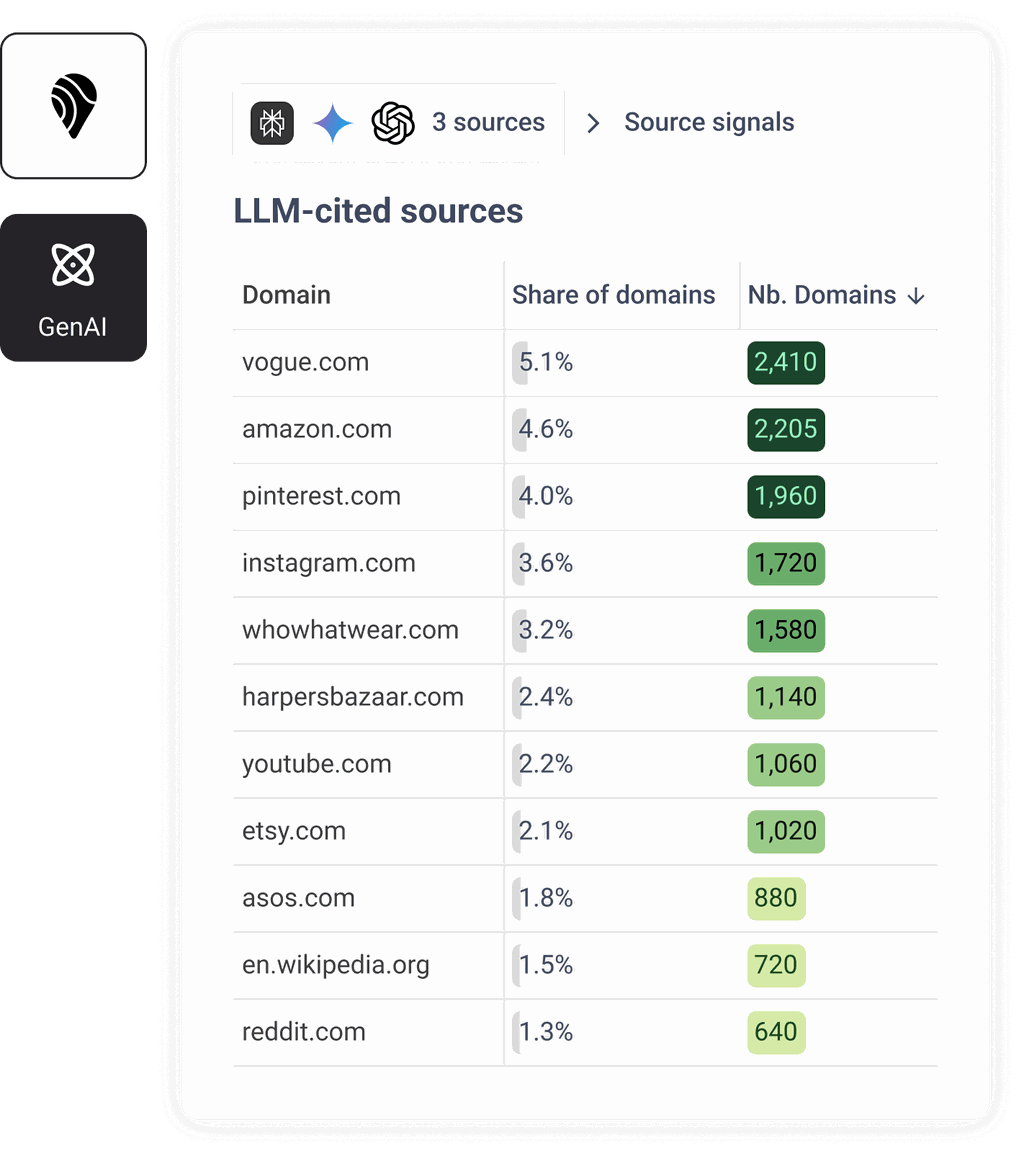Click the LLM-cited sources heading
Screen dimensions: 1024x1156
pos(378,211)
